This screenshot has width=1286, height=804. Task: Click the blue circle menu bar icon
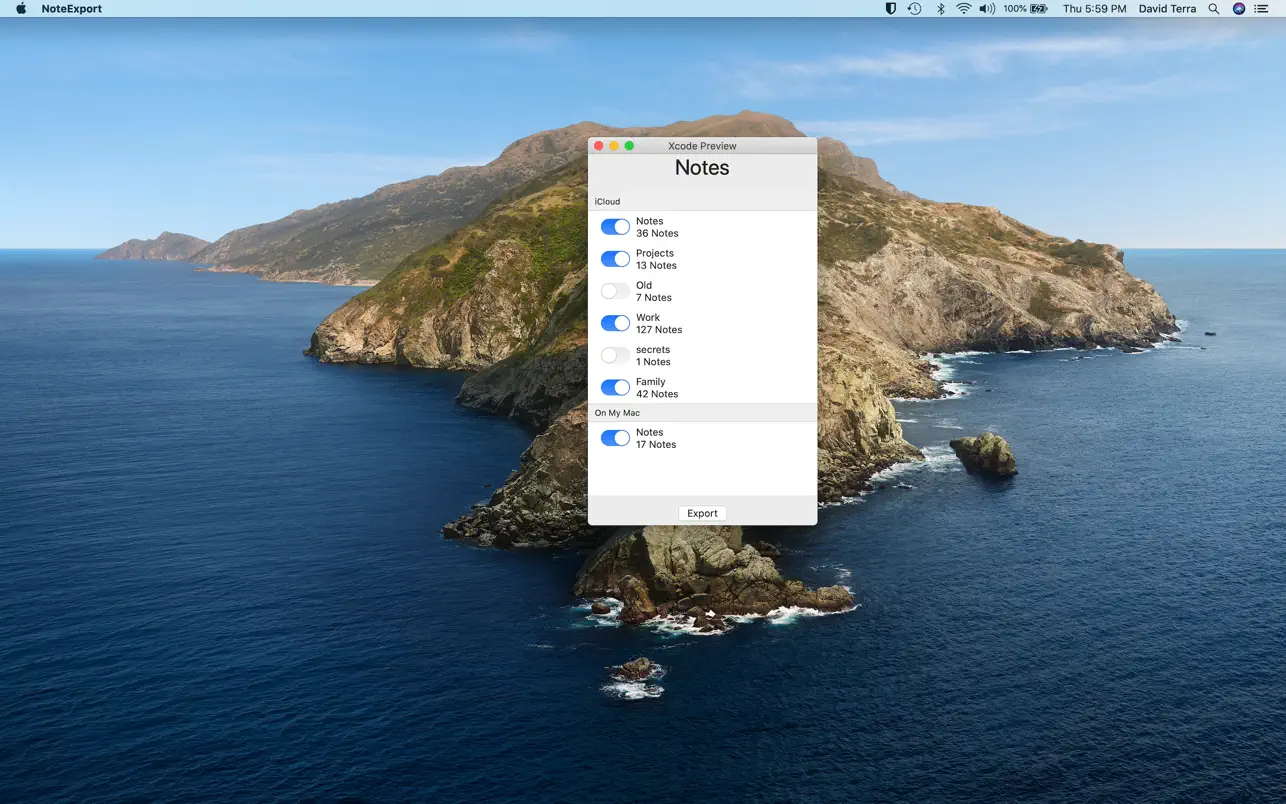(x=1237, y=8)
